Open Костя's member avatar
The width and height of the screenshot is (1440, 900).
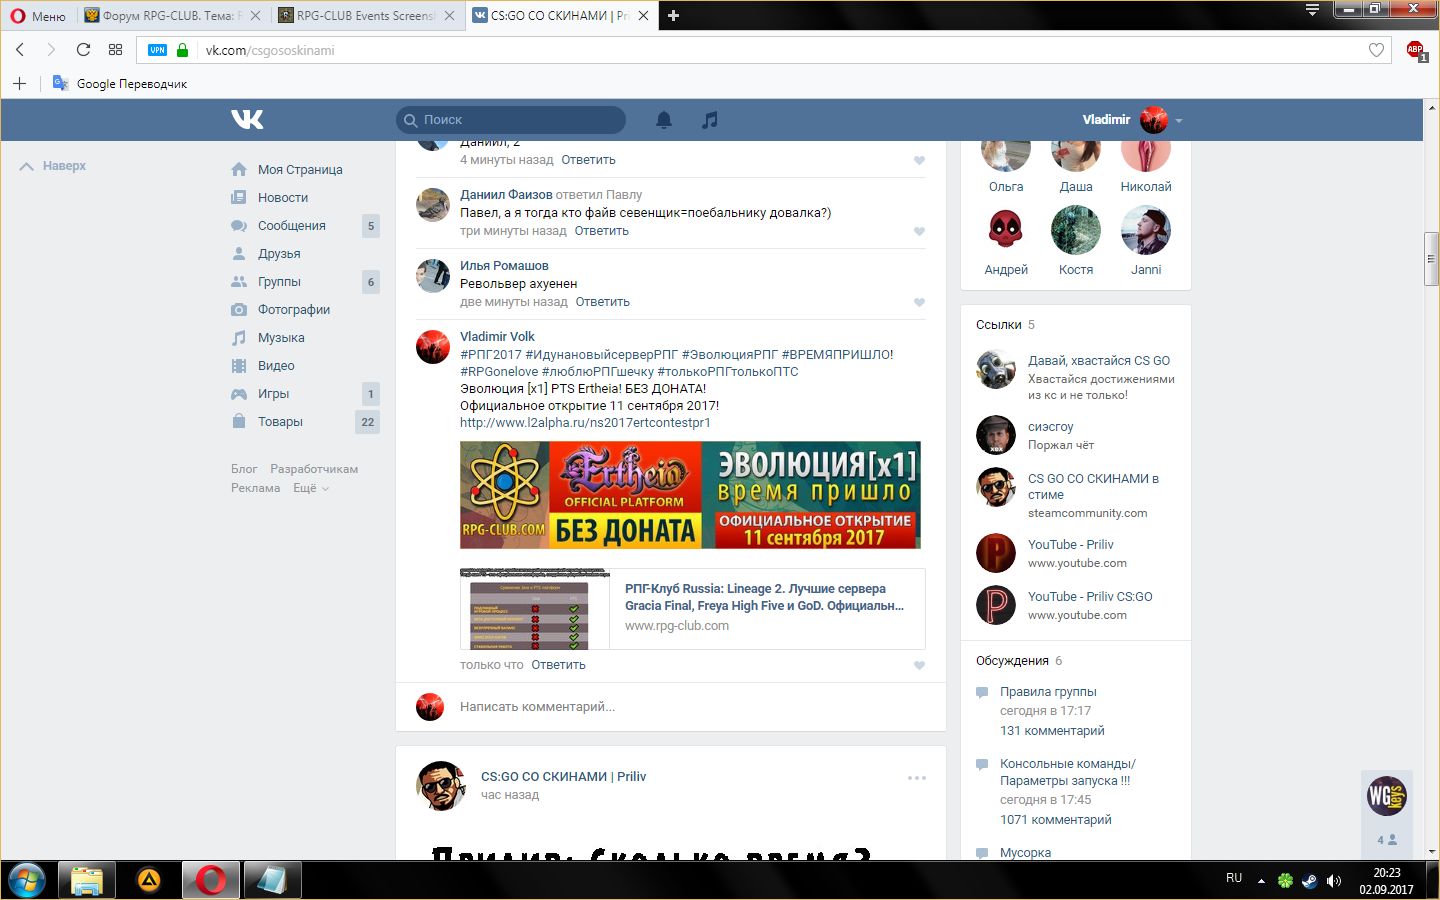(1076, 230)
